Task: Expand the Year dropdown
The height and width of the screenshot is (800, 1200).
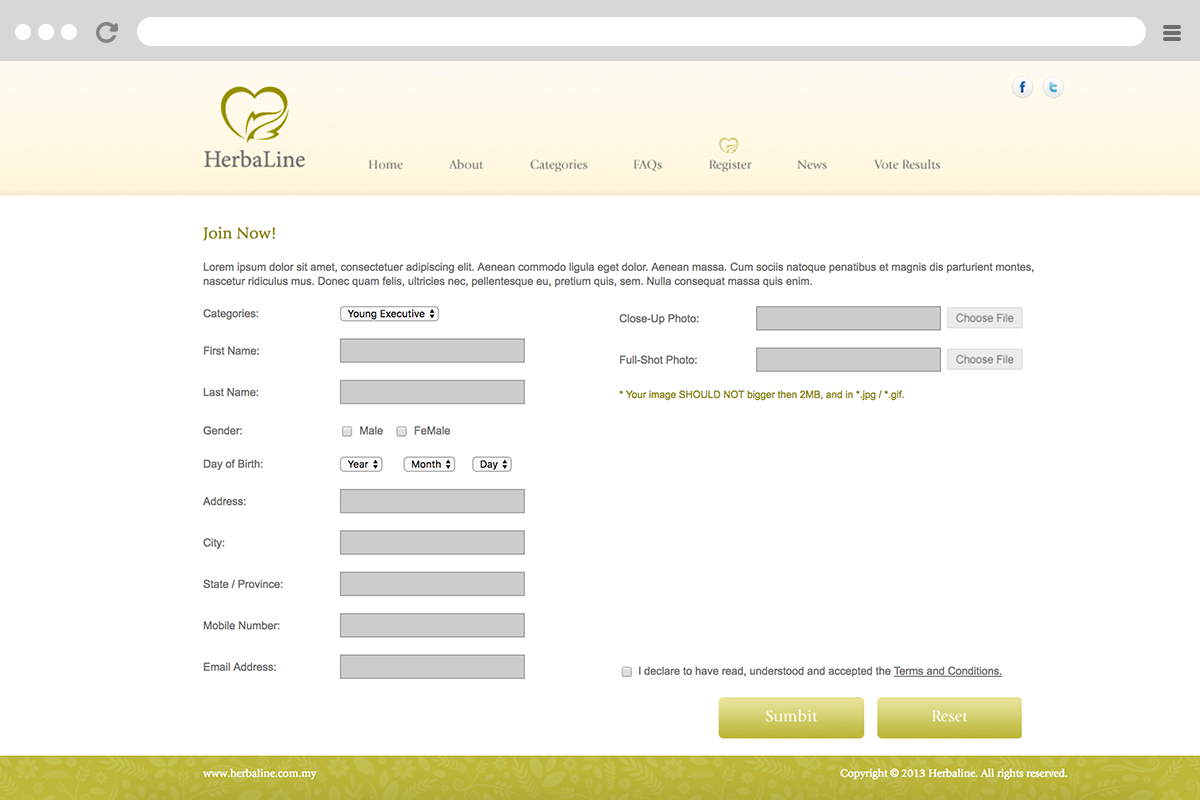Action: (361, 464)
